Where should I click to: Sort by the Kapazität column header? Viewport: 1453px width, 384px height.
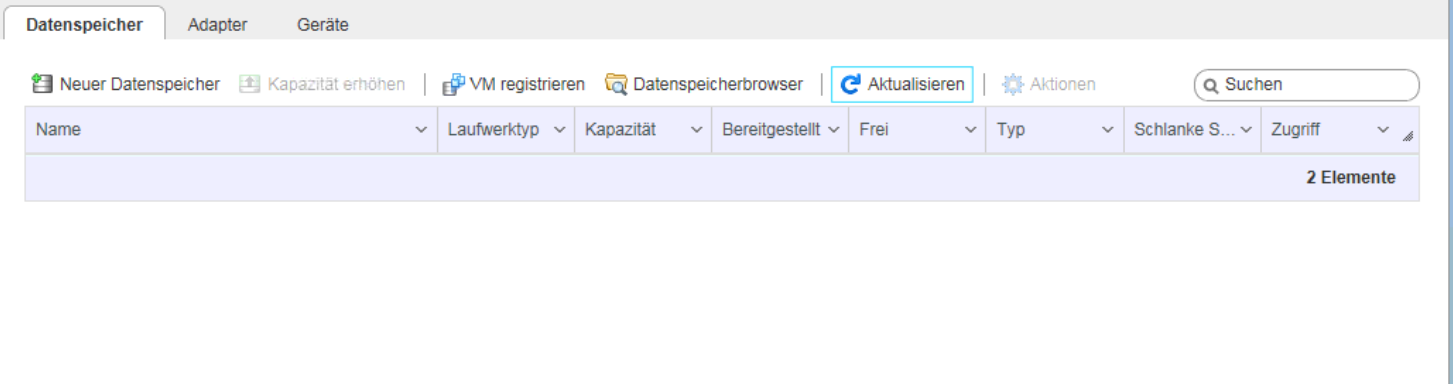(620, 130)
